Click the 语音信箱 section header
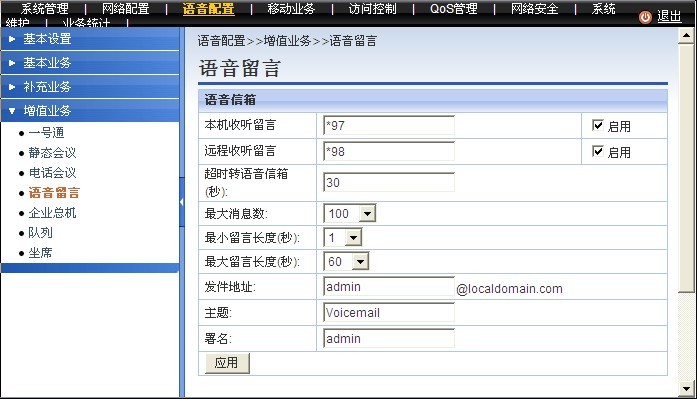 [x=433, y=100]
